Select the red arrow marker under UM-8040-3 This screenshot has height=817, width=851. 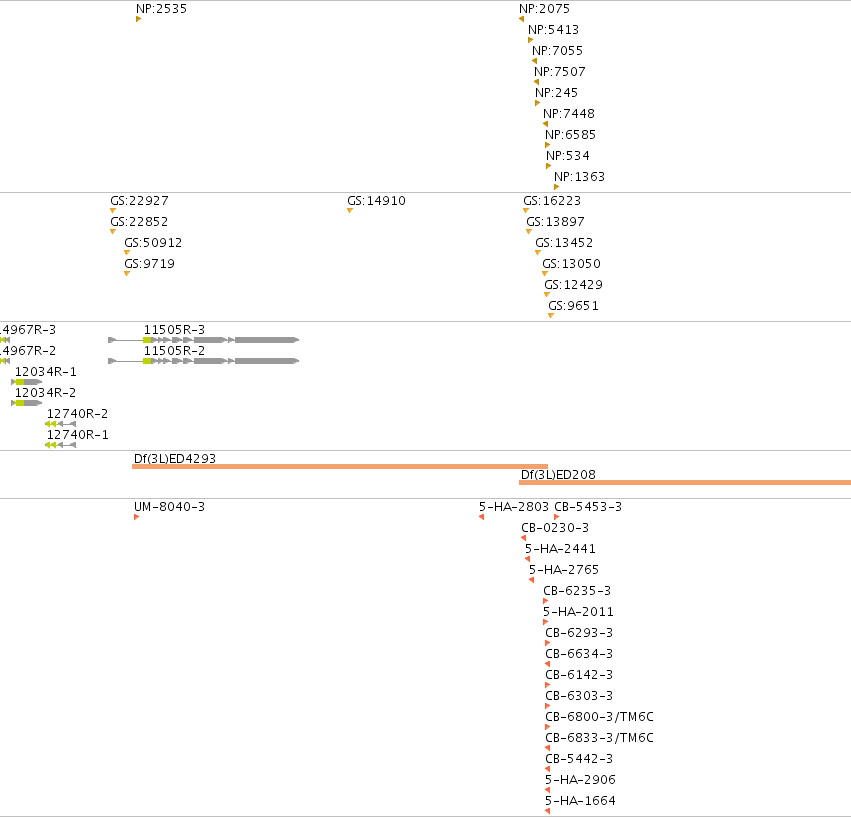[136, 517]
